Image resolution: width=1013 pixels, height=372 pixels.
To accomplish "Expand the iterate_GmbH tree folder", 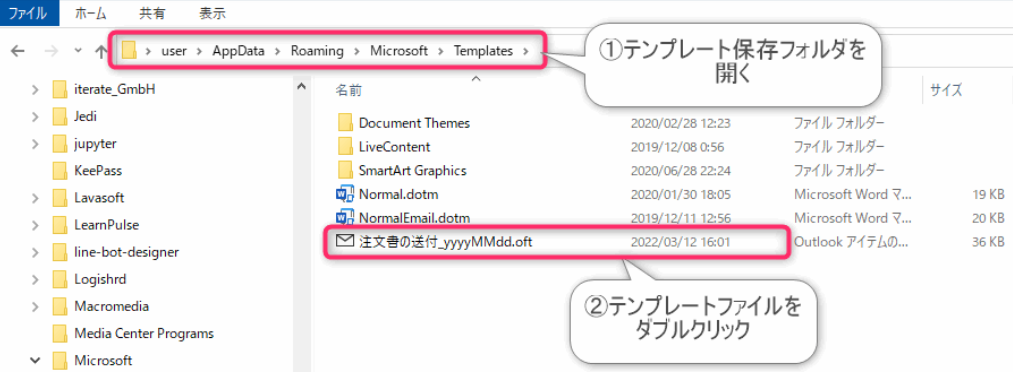I will click(x=36, y=89).
